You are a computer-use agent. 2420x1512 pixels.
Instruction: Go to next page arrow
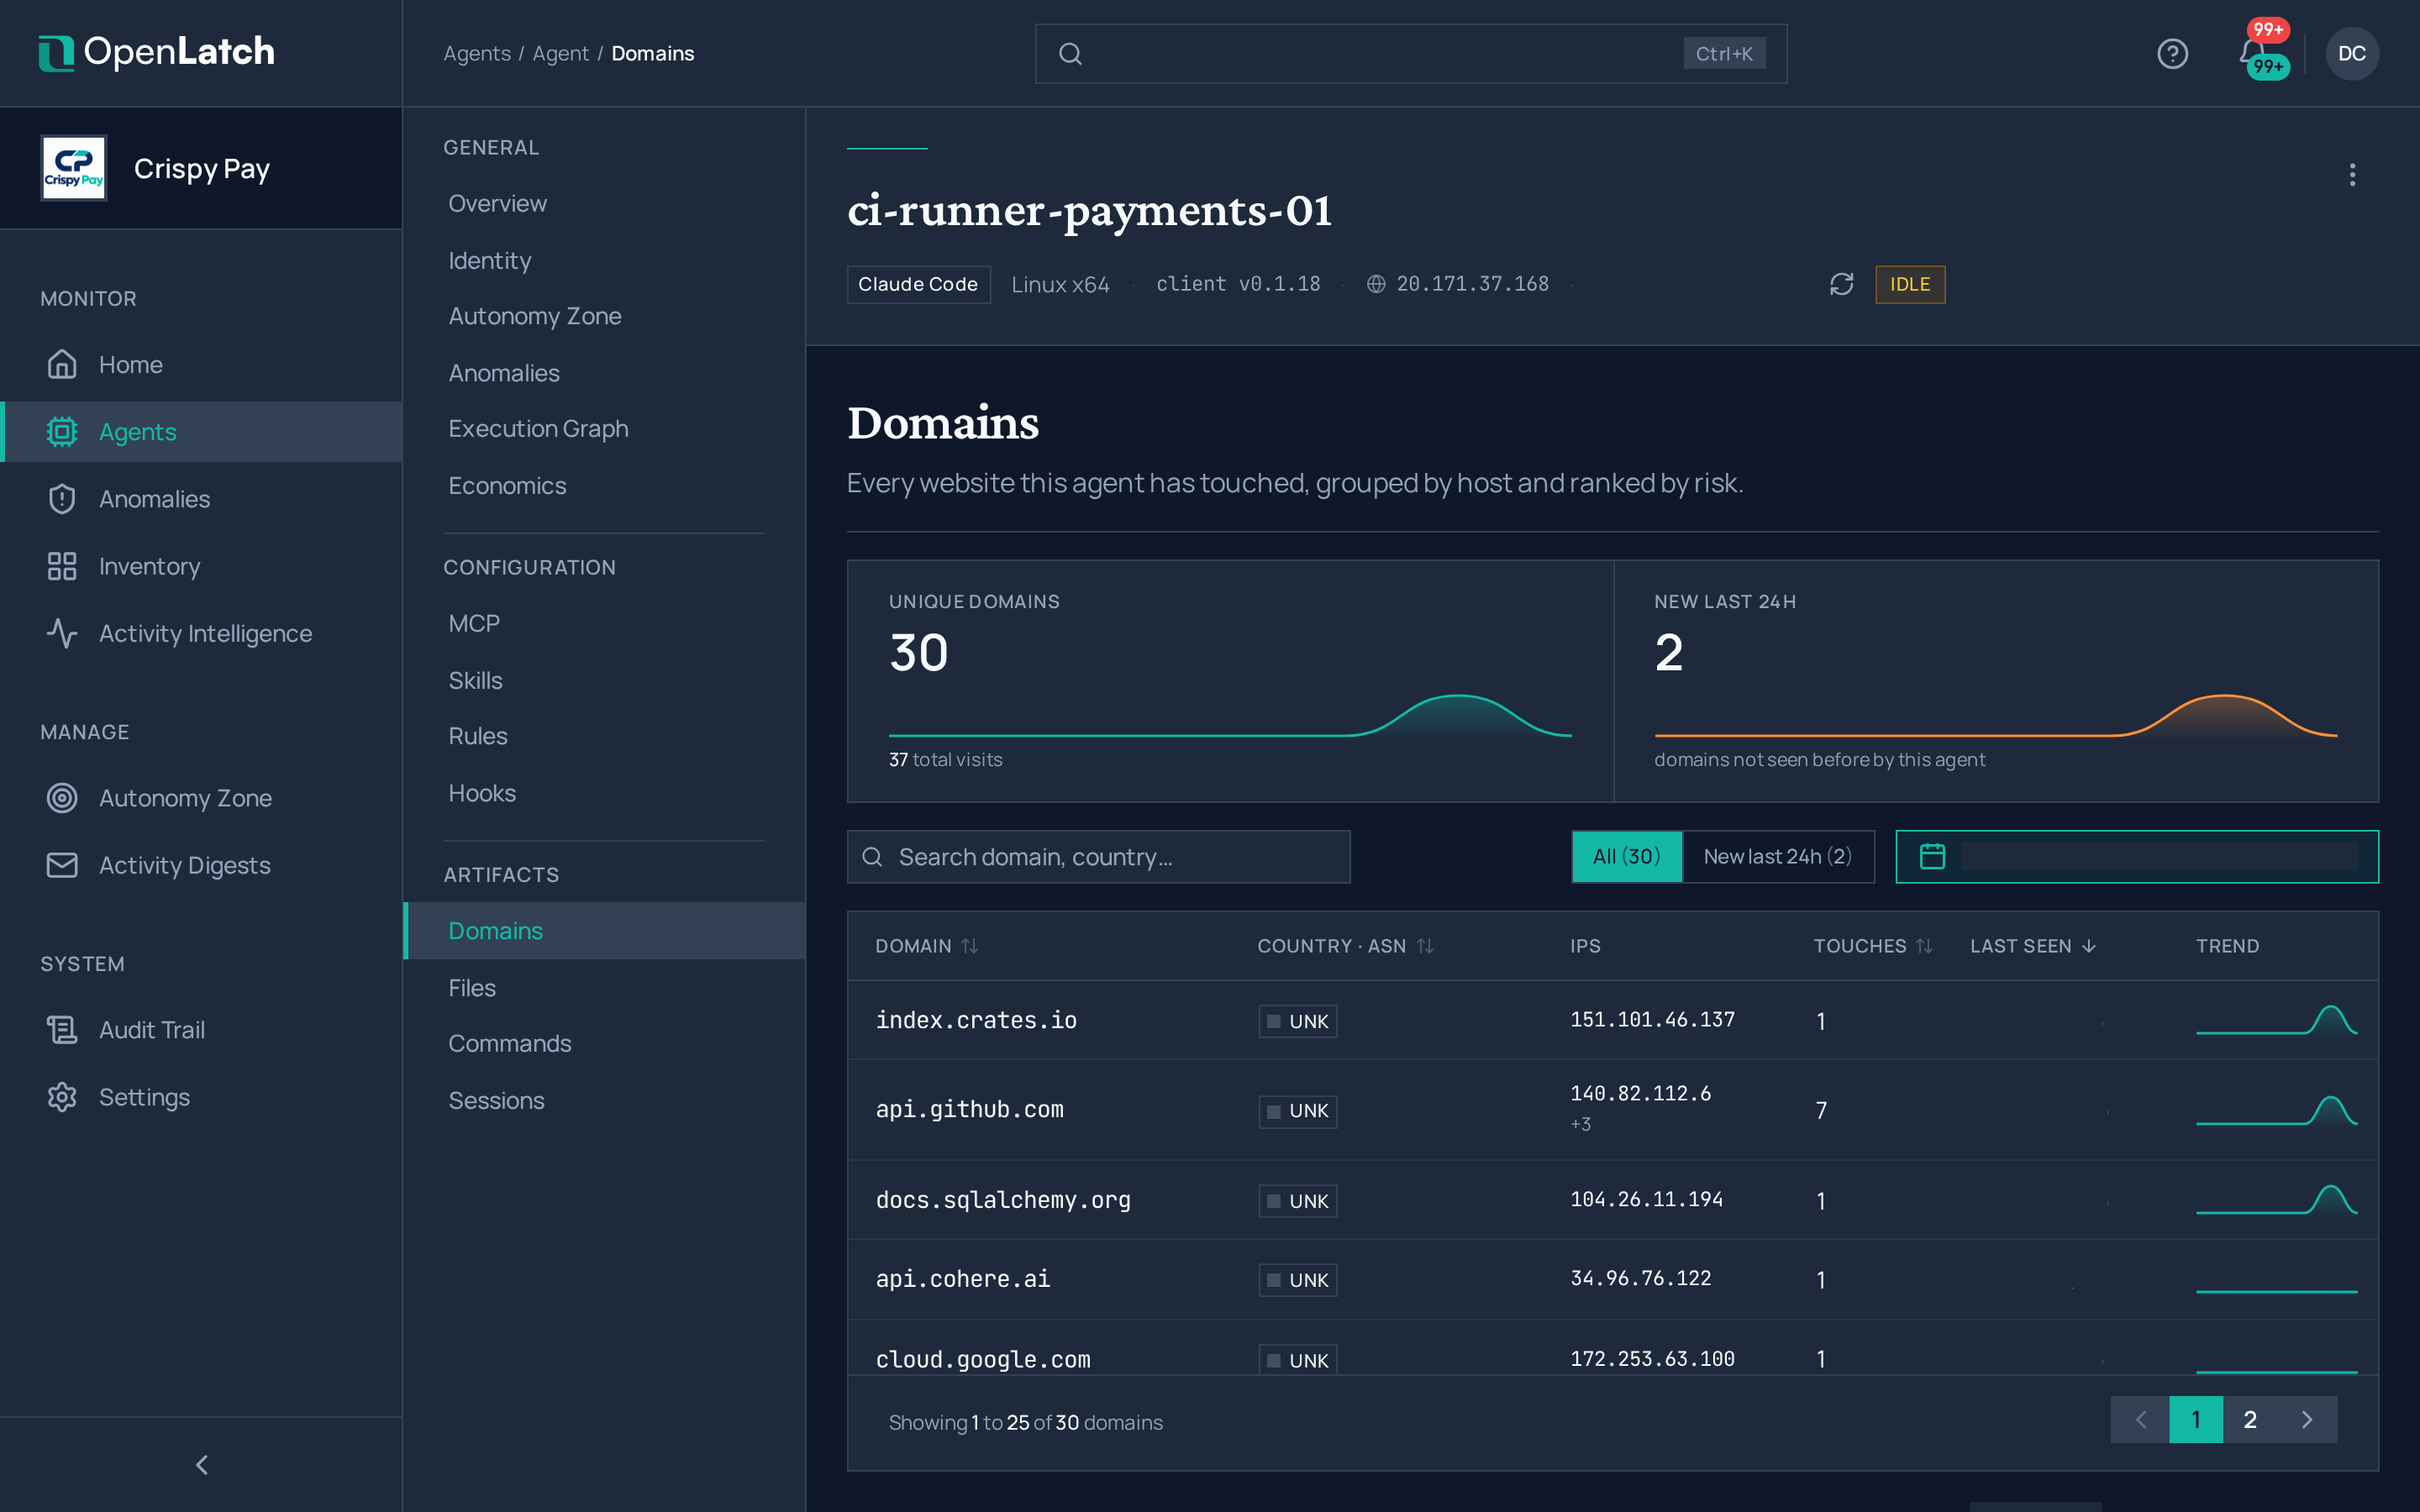2307,1420
